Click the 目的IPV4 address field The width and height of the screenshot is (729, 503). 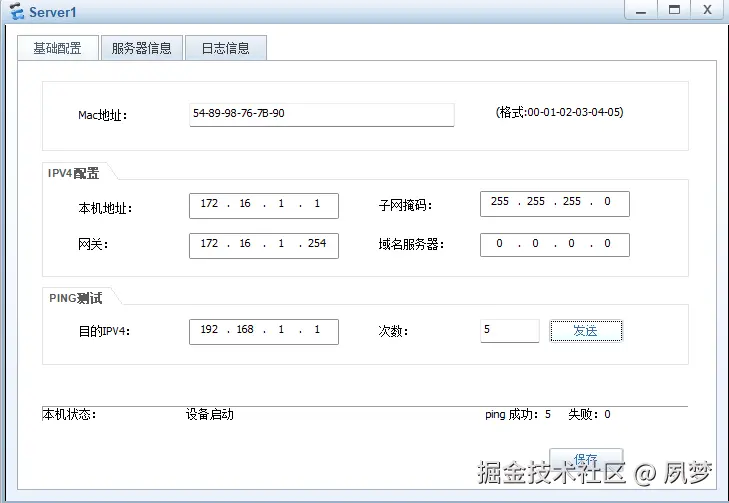click(264, 331)
